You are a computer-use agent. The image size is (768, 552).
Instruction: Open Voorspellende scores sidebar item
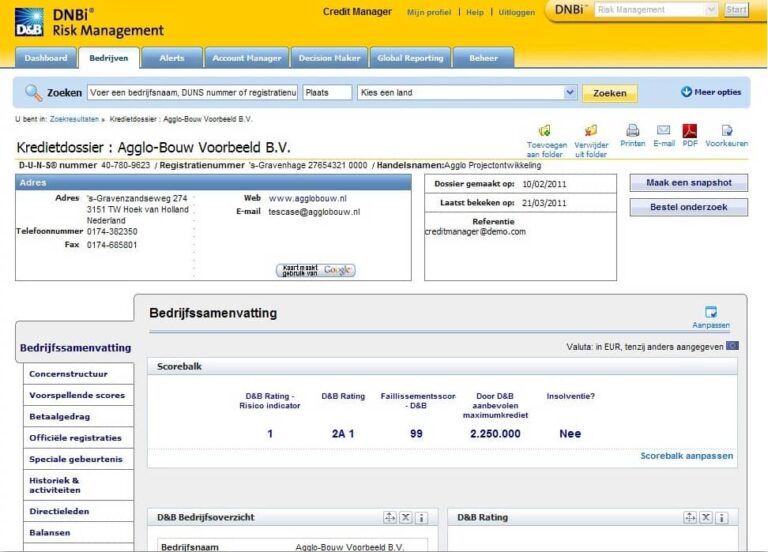(x=78, y=395)
